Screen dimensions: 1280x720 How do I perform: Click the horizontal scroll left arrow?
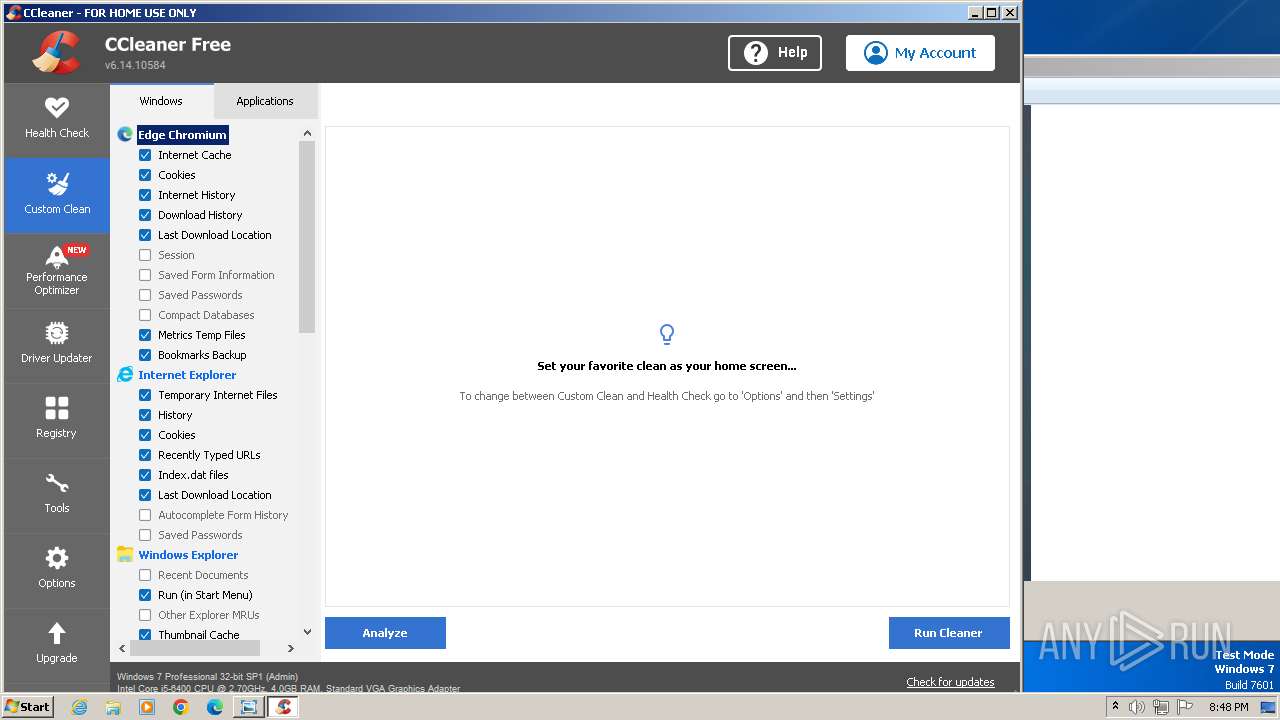[123, 648]
